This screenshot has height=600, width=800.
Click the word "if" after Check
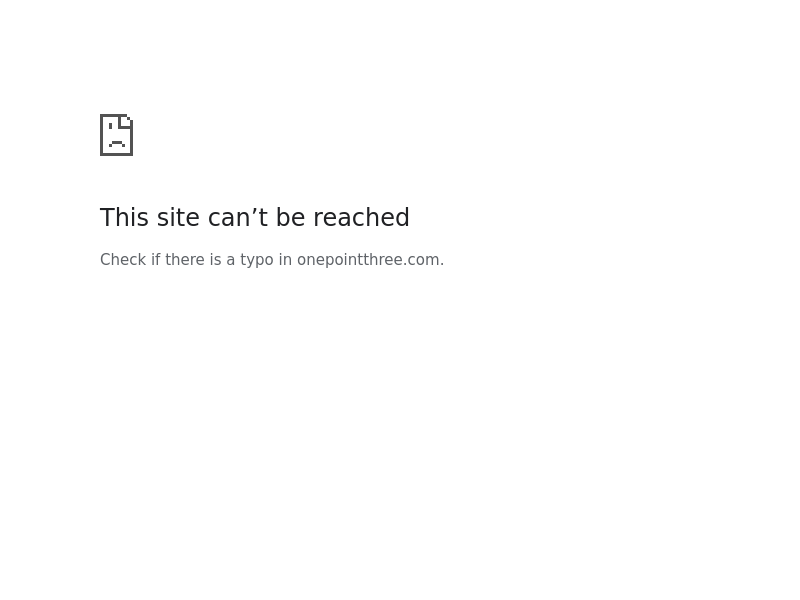coord(156,260)
